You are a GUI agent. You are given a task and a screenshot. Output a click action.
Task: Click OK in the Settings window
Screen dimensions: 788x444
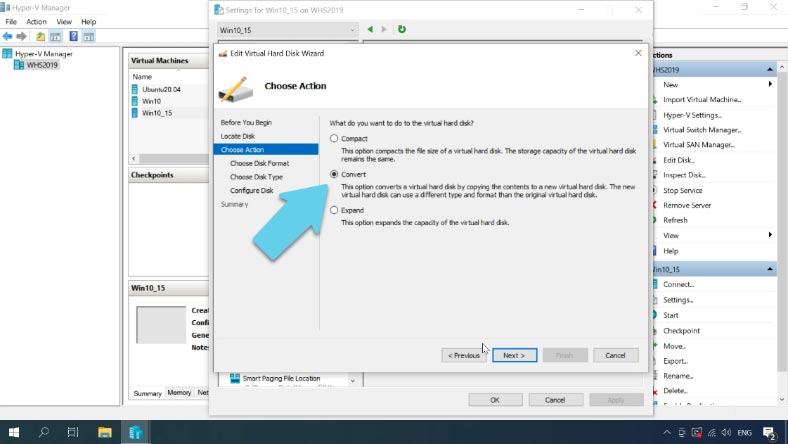(495, 400)
